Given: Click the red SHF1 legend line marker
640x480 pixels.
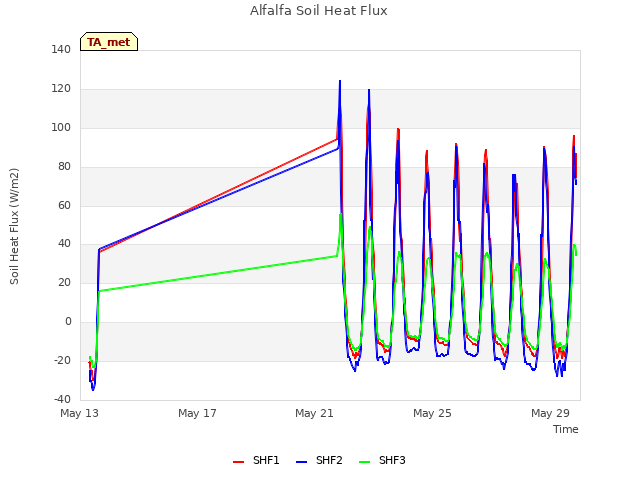Looking at the screenshot, I should click(238, 462).
